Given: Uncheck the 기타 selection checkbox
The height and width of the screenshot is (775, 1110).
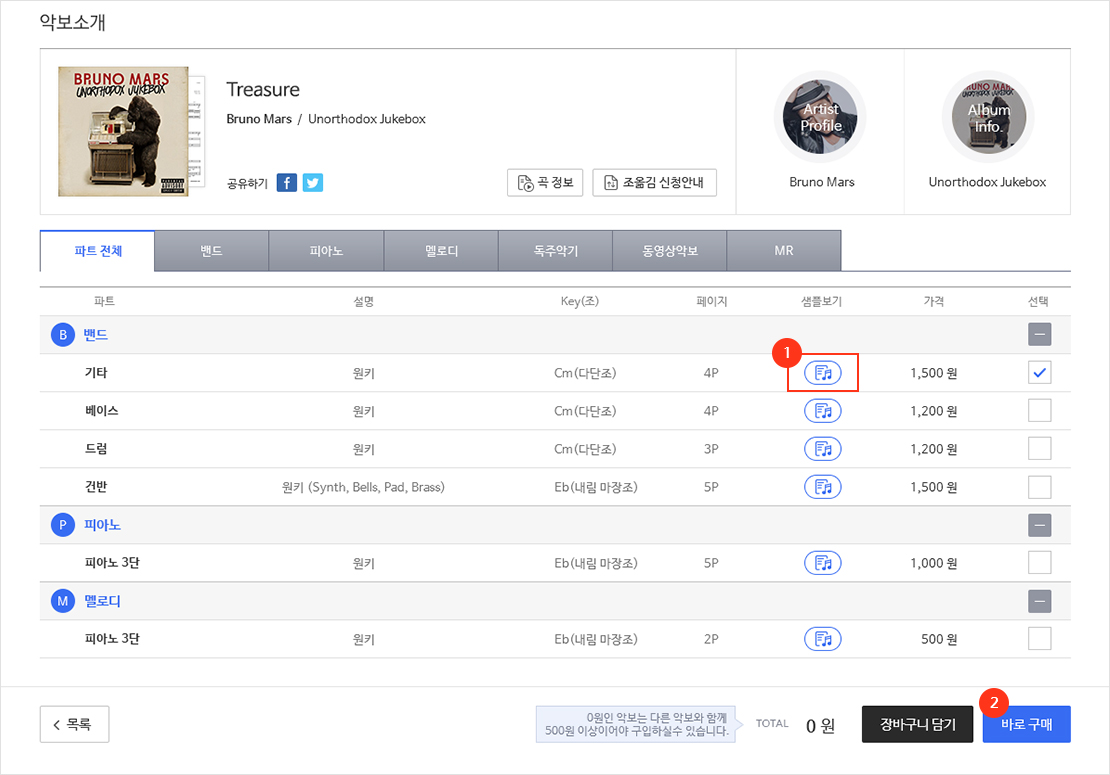Looking at the screenshot, I should (x=1039, y=372).
